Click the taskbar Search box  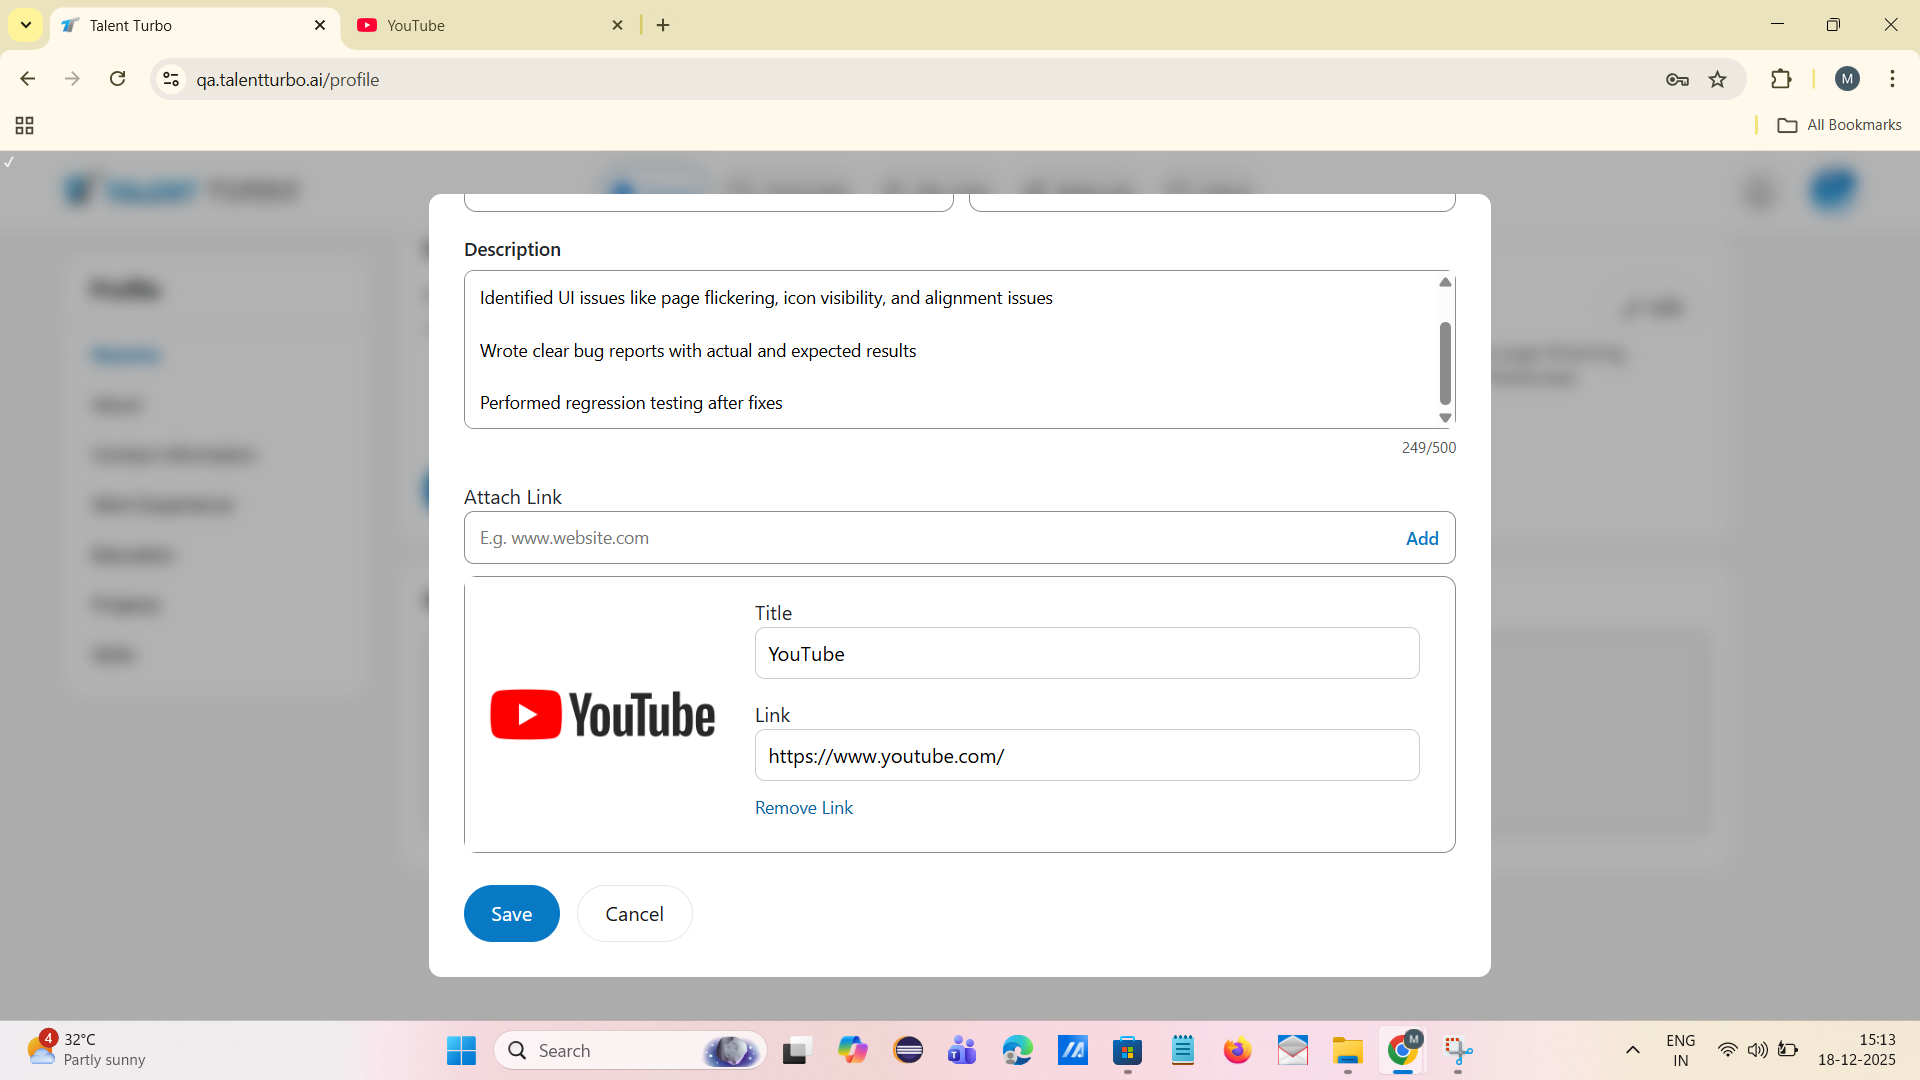pos(631,1050)
